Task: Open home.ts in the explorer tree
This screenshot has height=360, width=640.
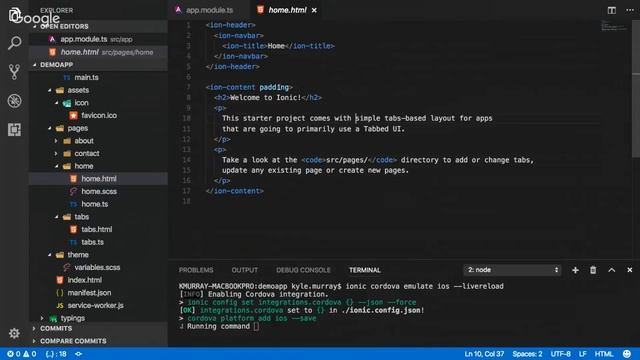Action: click(94, 204)
